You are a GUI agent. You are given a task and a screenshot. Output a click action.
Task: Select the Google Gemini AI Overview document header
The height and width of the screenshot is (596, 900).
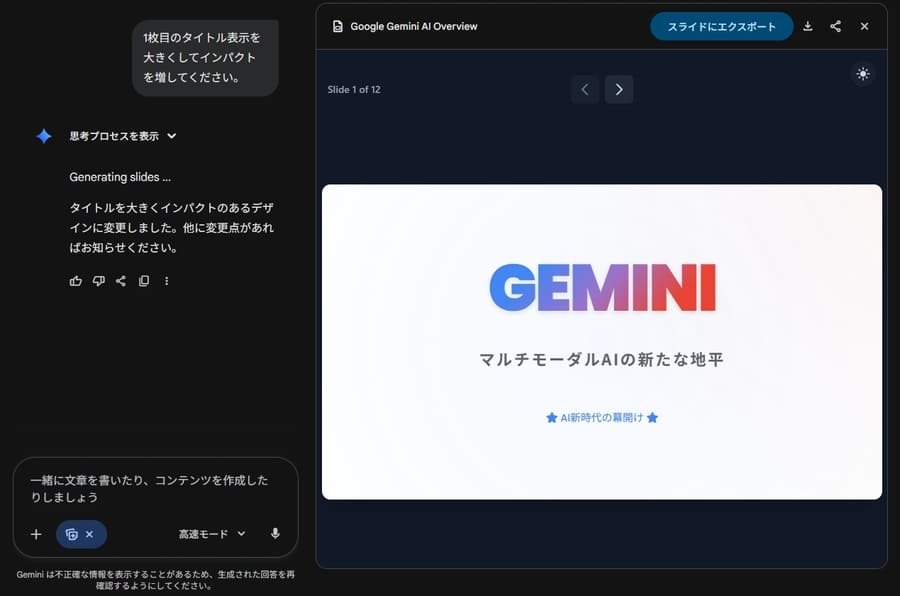point(413,26)
